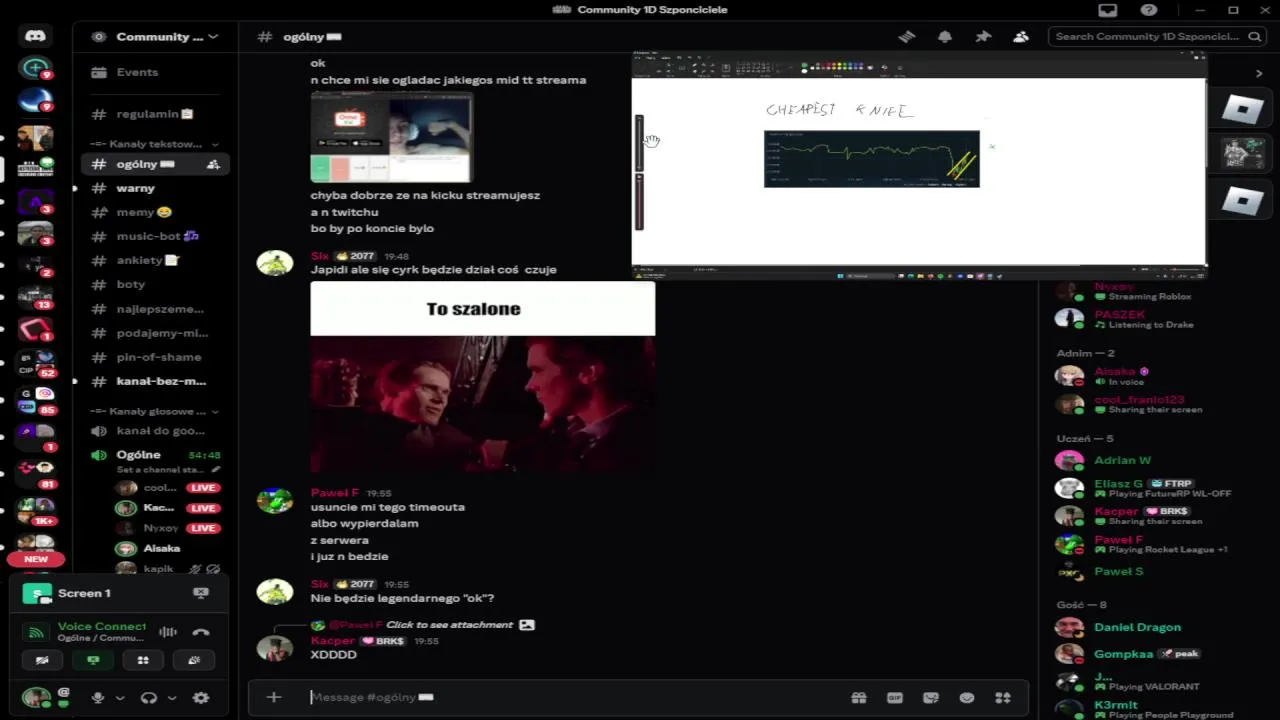Deafen with headphones icon
This screenshot has width=1280, height=720.
tap(149, 698)
